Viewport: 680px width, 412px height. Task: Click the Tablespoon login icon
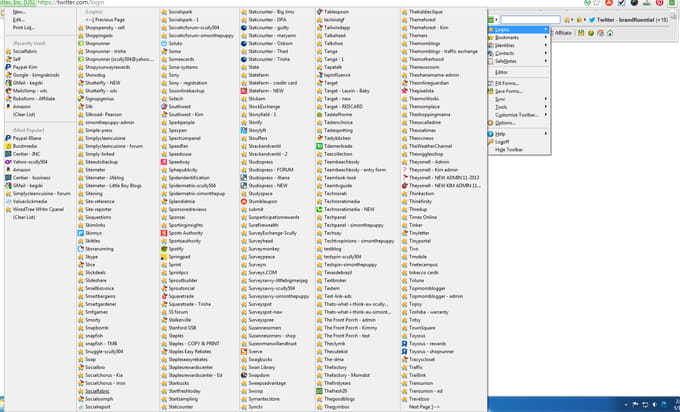coord(320,12)
